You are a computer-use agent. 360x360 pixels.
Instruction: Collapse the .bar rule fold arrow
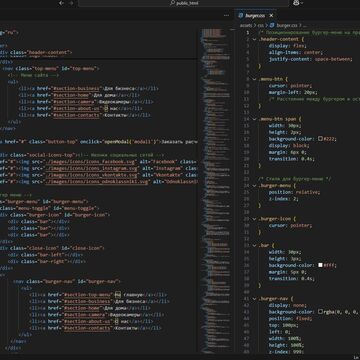[254, 246]
